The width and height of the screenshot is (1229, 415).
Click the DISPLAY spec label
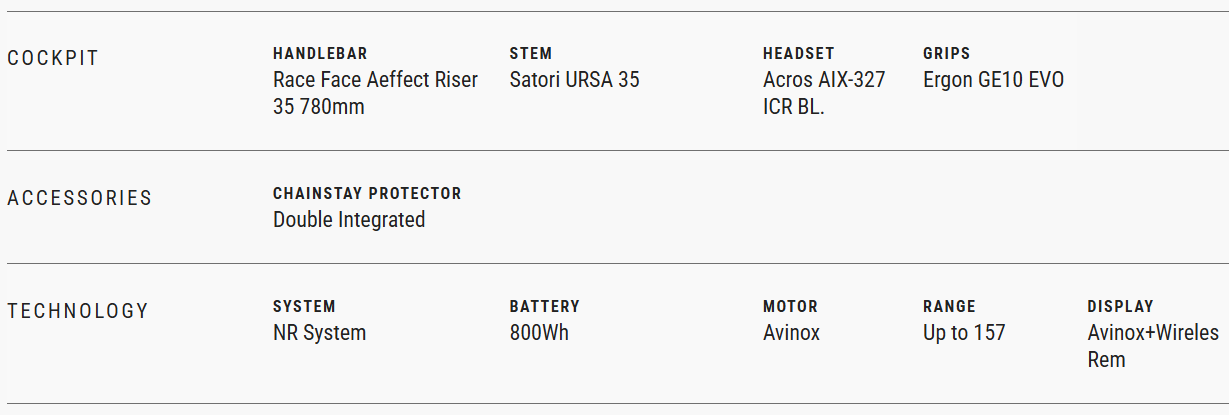[1120, 307]
